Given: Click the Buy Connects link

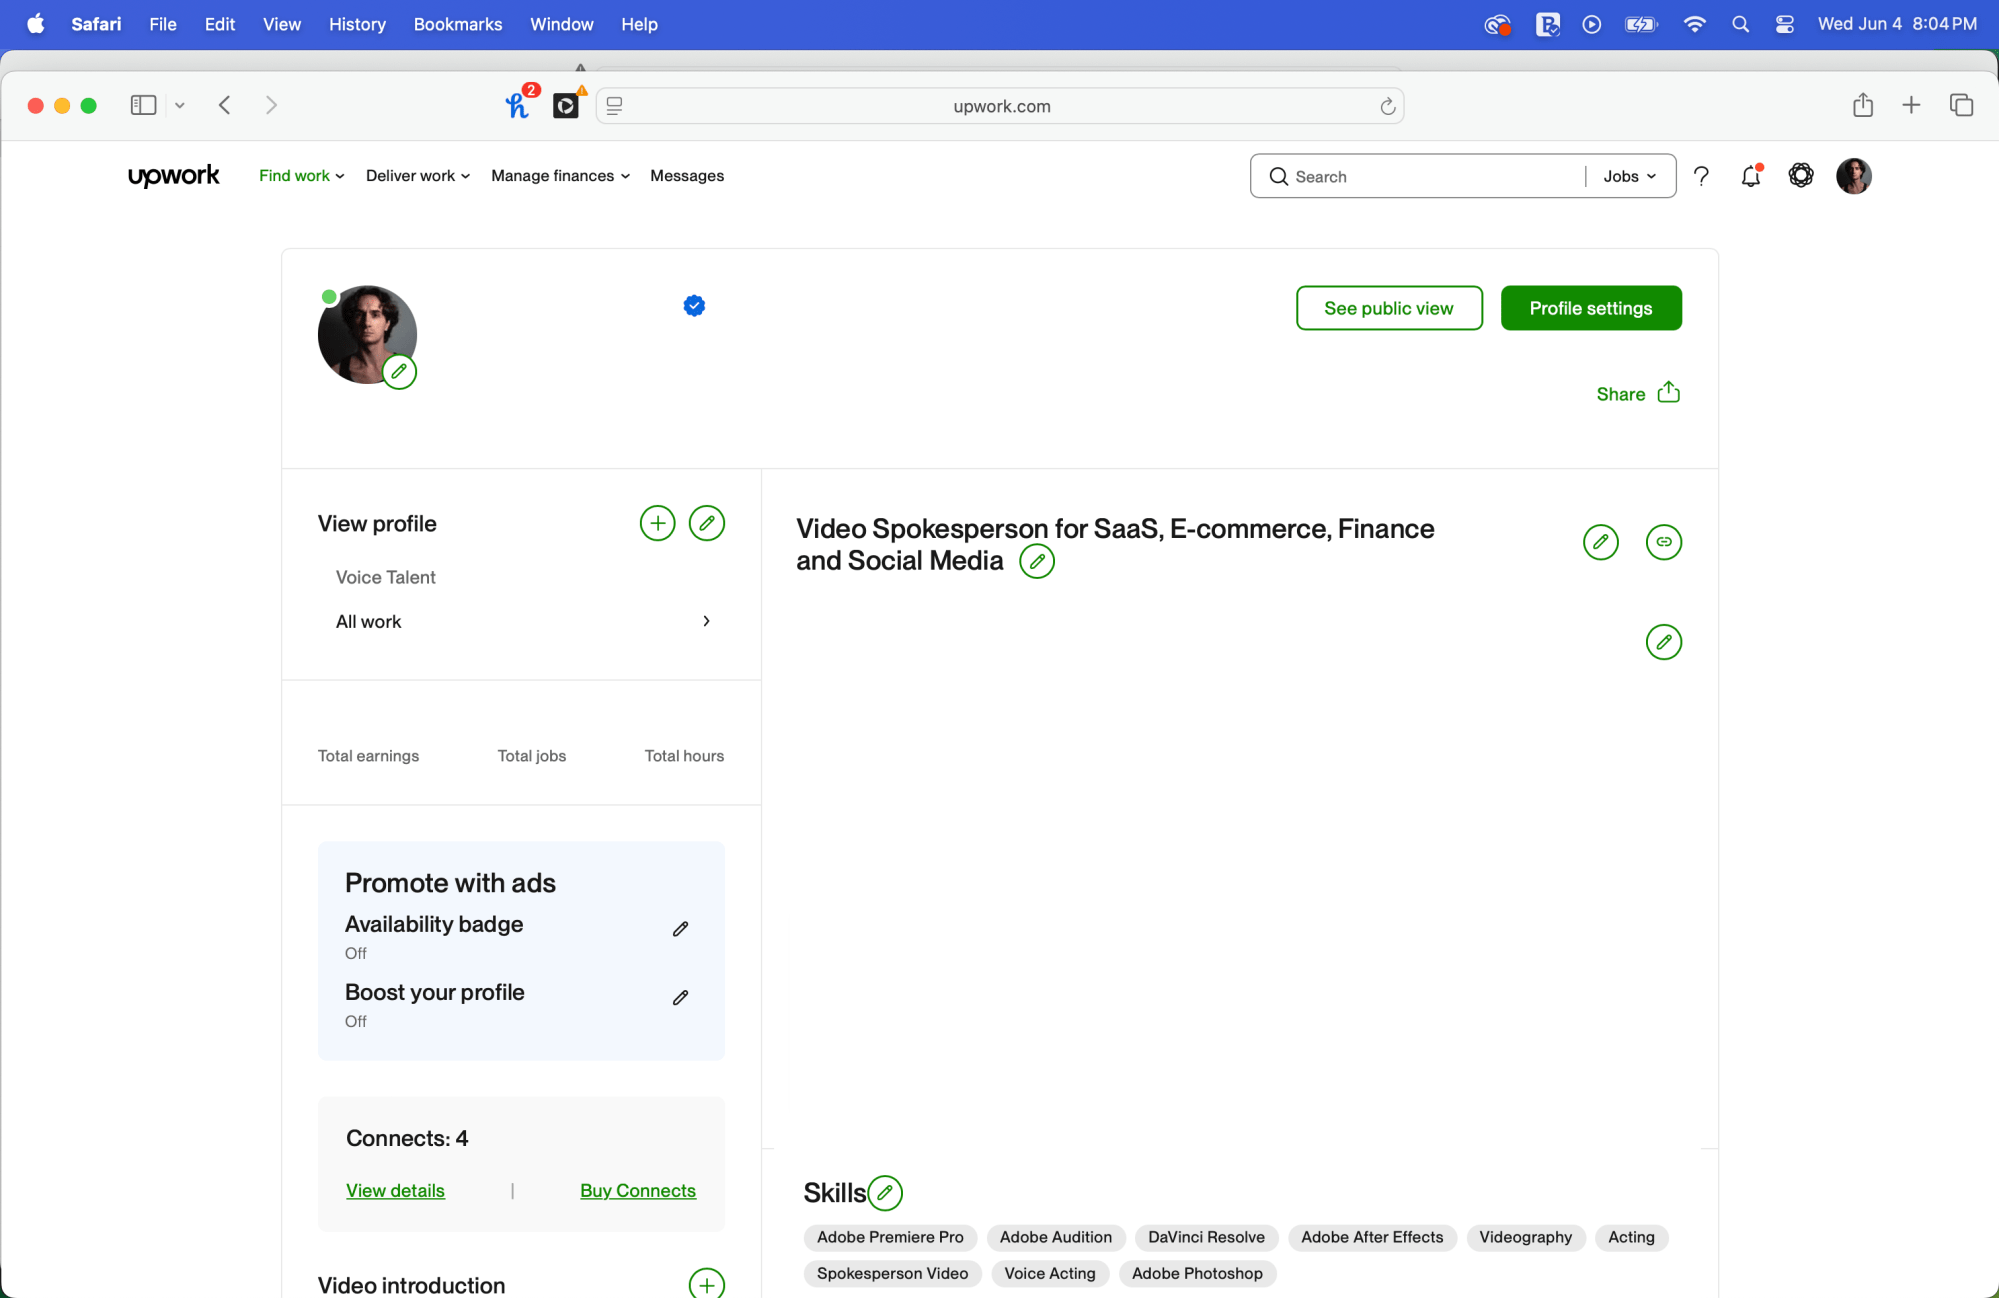Looking at the screenshot, I should click(637, 1190).
